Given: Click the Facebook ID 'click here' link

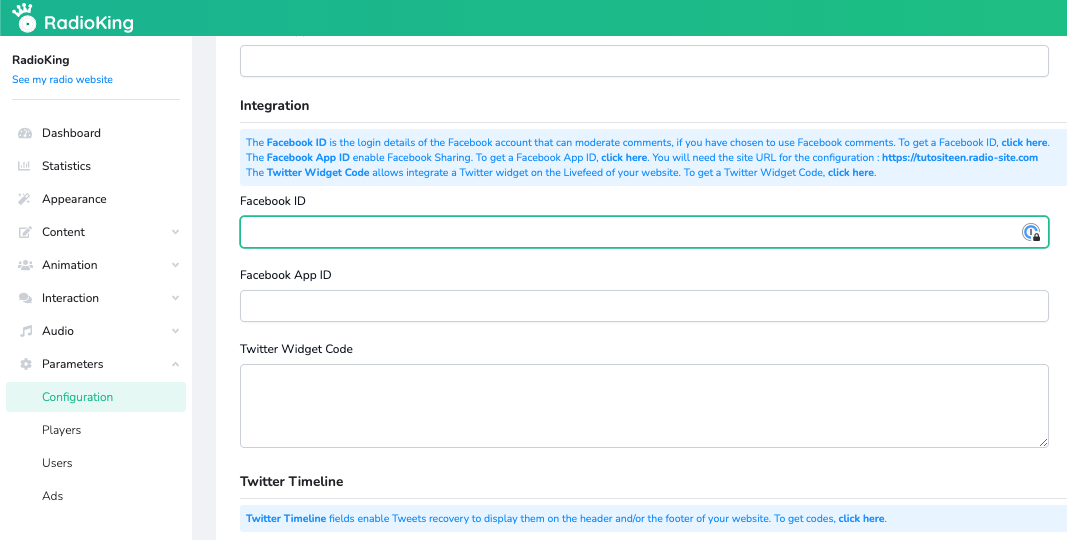Looking at the screenshot, I should click(1024, 143).
